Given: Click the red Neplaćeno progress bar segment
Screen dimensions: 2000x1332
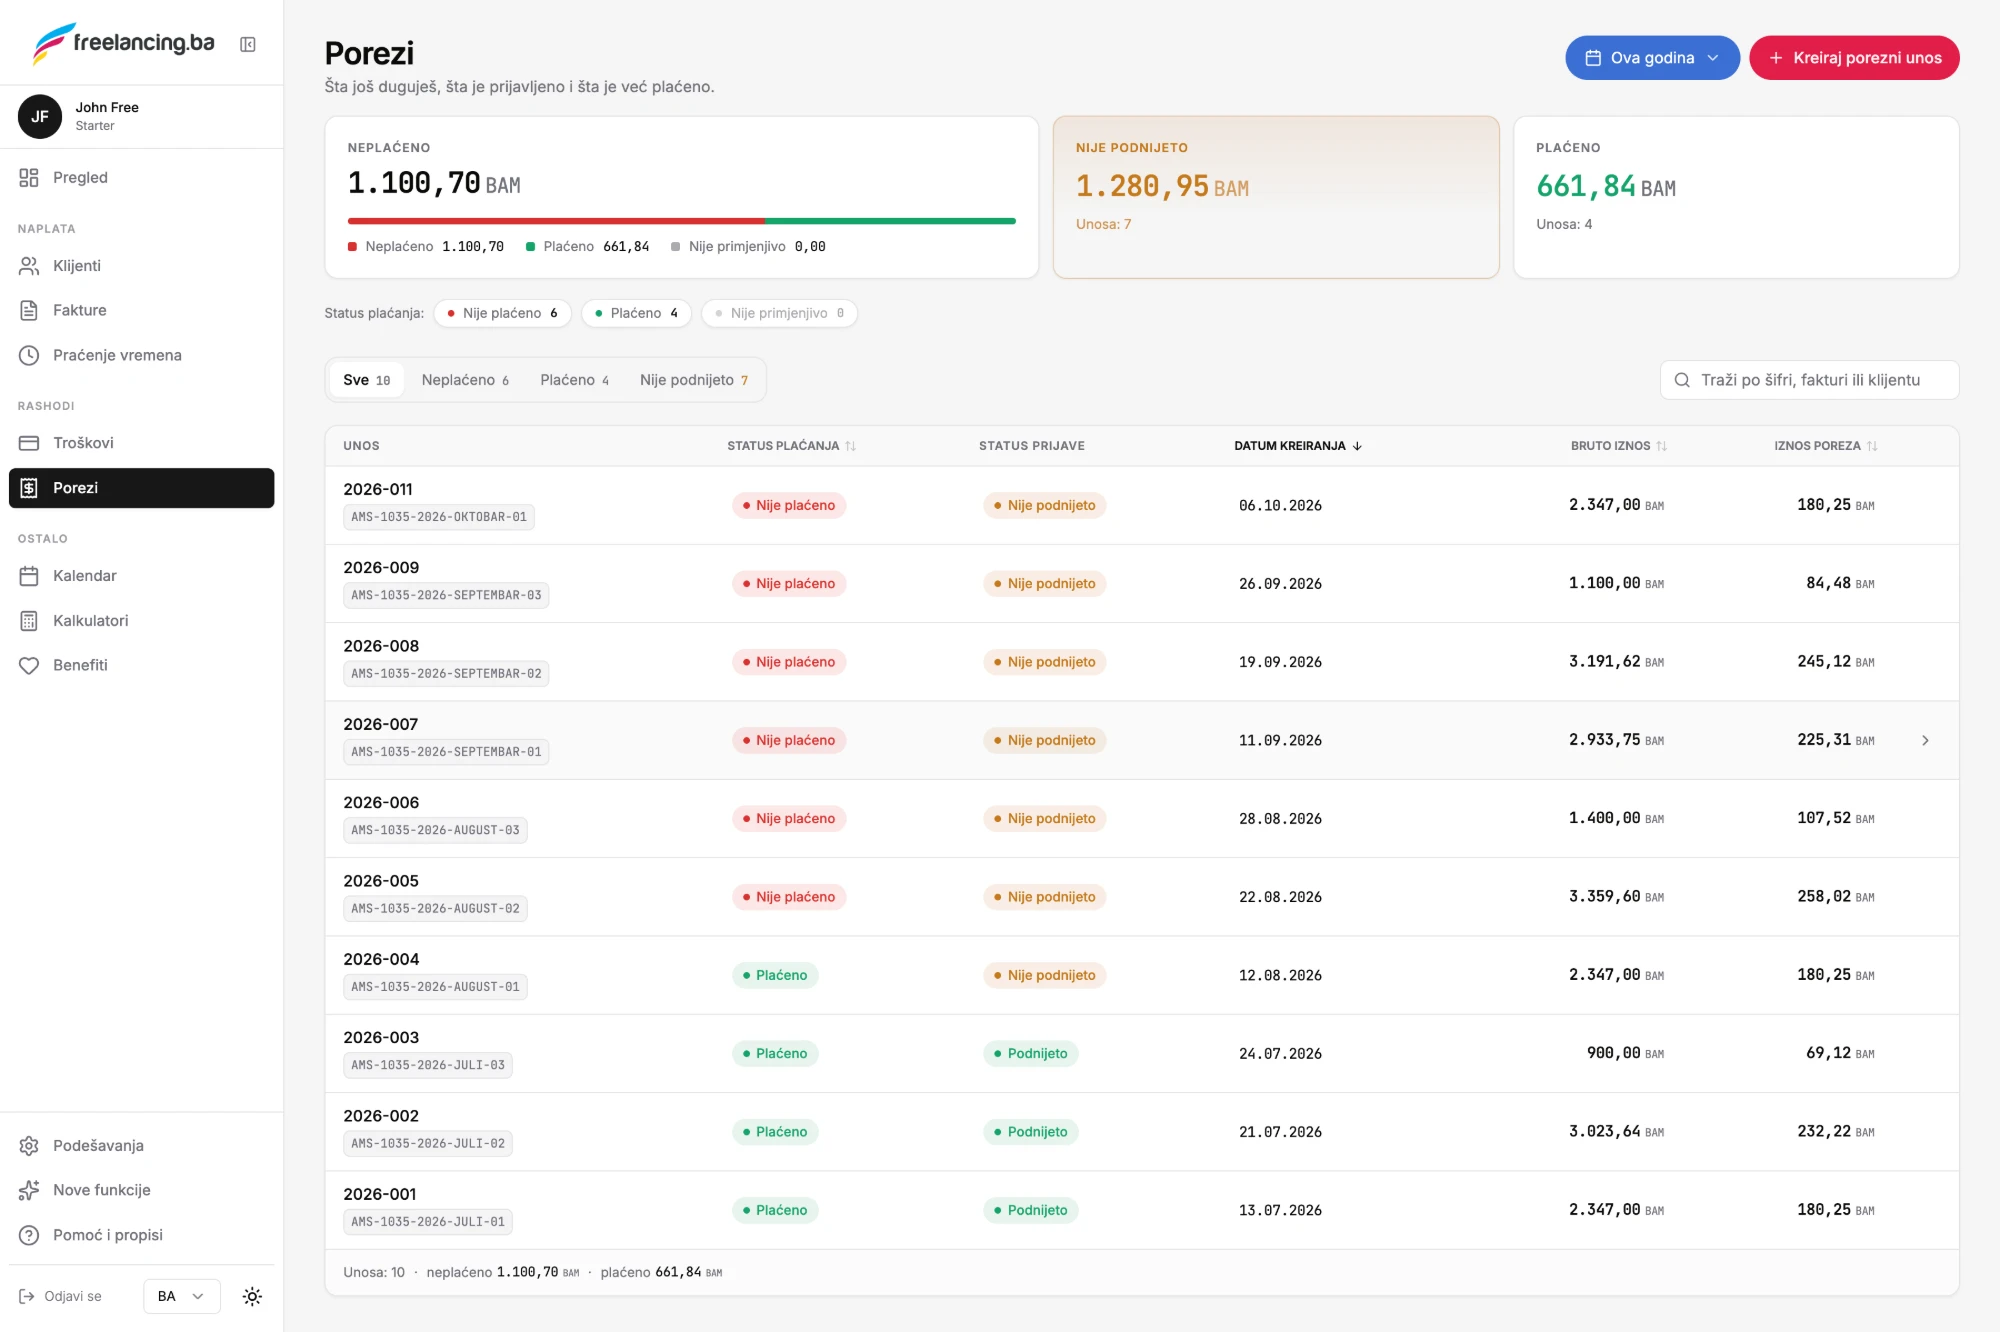Looking at the screenshot, I should pos(556,221).
